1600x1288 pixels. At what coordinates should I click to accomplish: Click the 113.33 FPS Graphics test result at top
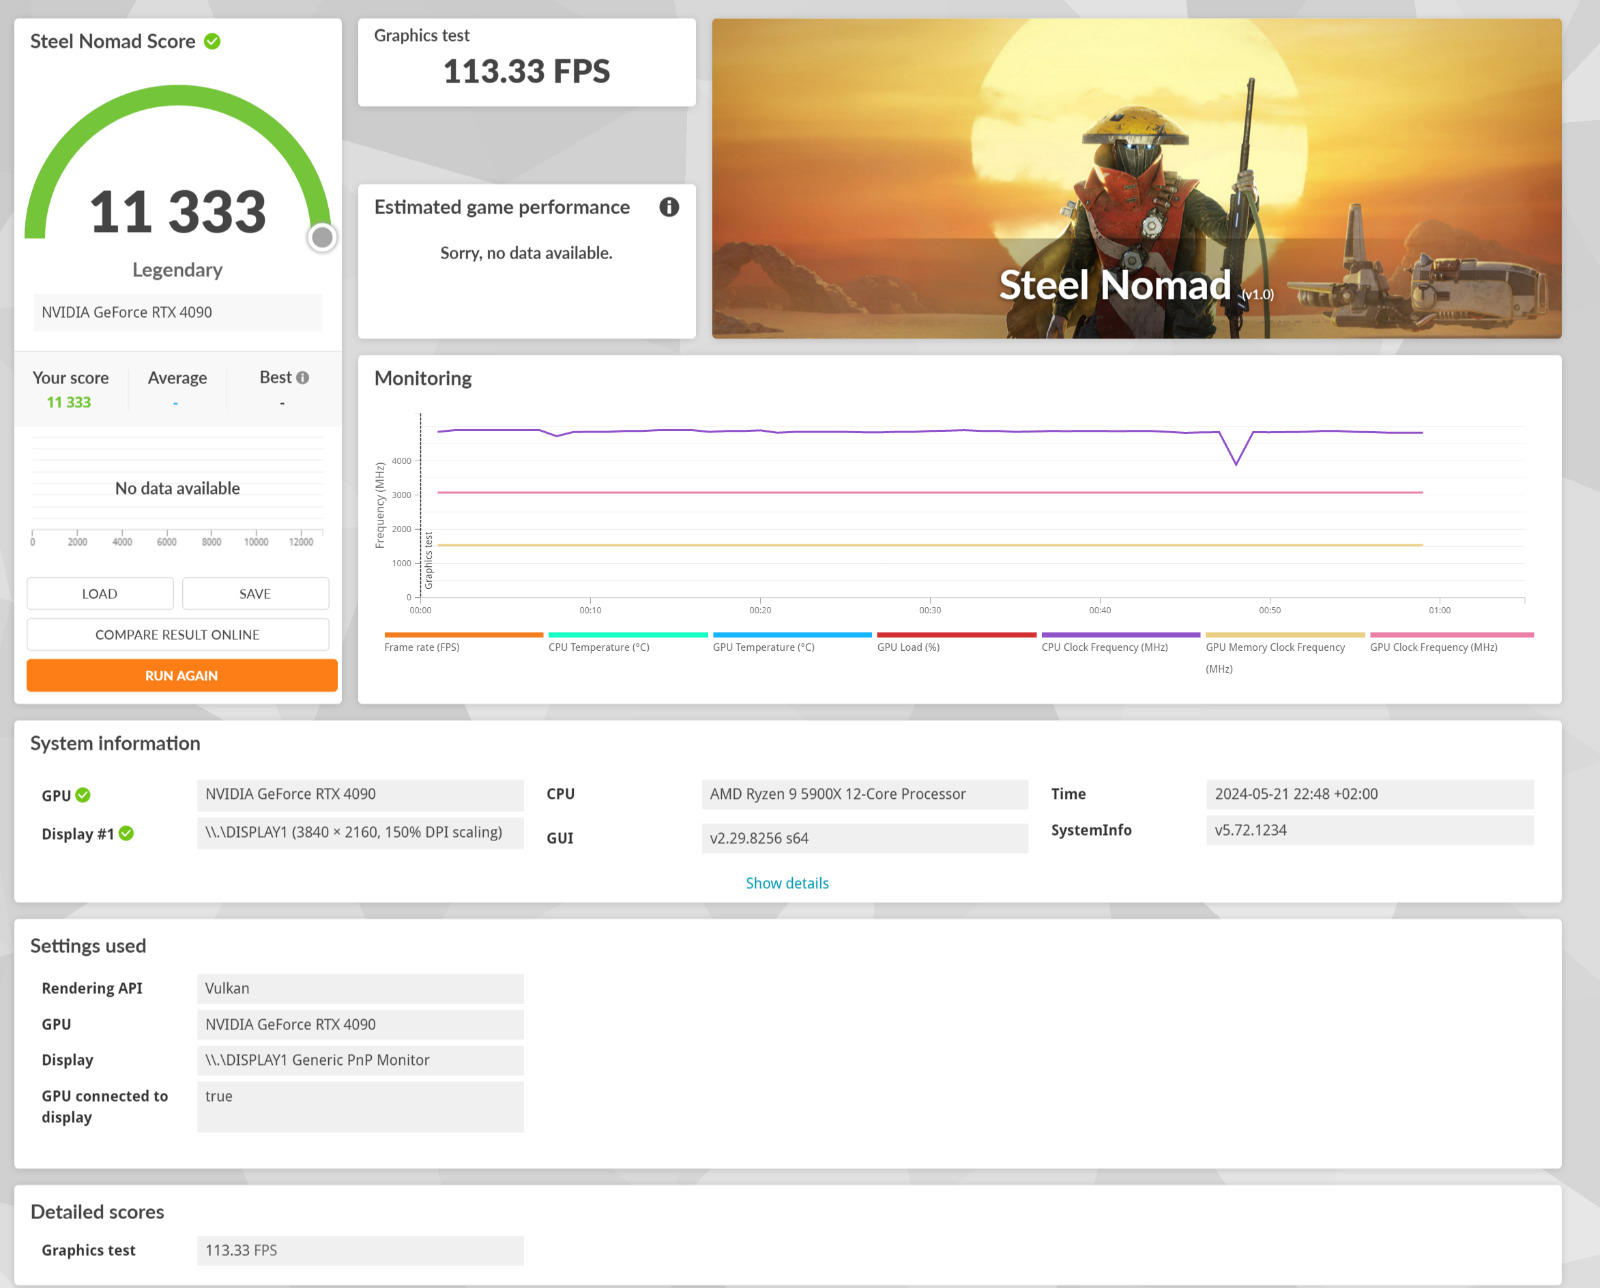tap(527, 71)
